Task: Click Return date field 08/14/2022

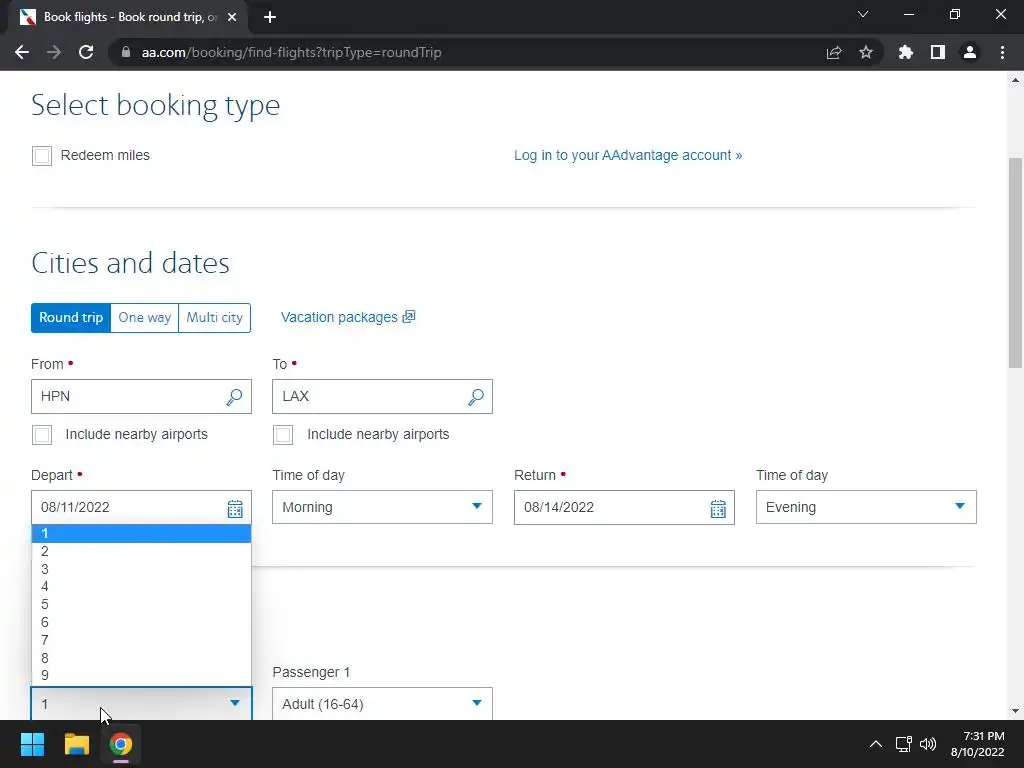Action: (624, 507)
